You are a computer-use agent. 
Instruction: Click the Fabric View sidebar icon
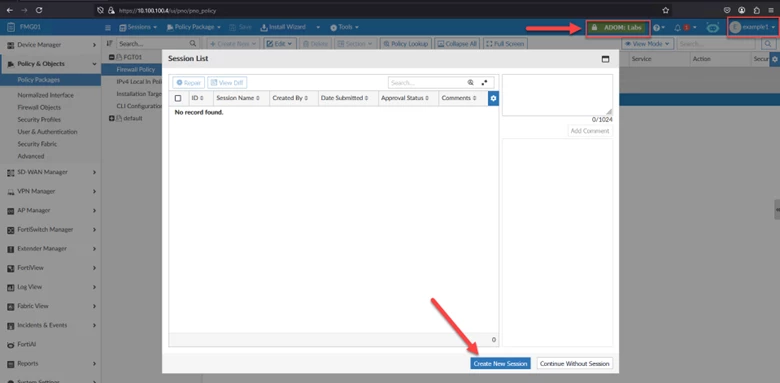tap(10, 306)
